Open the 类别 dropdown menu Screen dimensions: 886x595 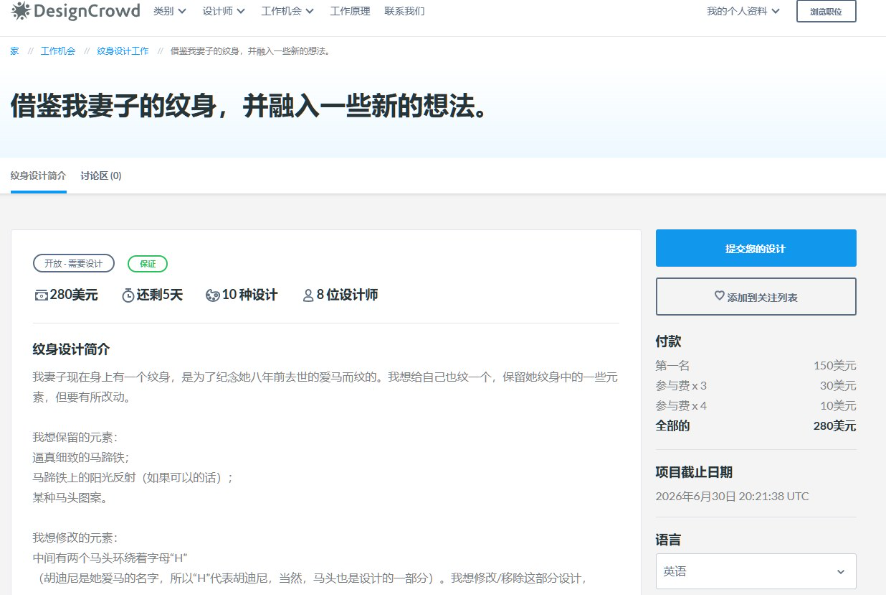pos(170,11)
